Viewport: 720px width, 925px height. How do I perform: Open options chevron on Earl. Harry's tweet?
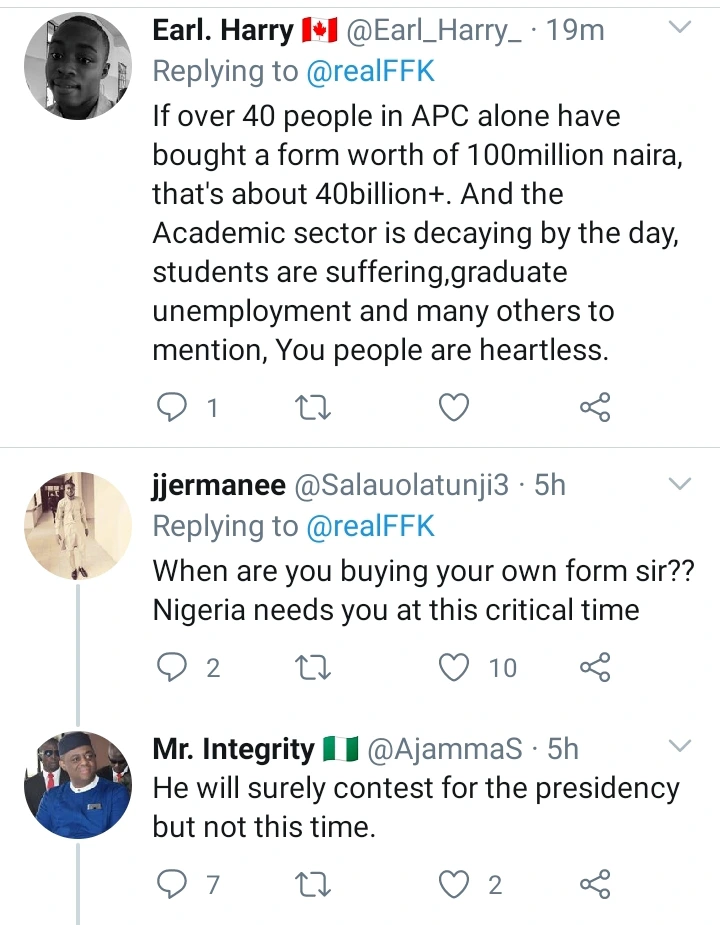coord(679,29)
